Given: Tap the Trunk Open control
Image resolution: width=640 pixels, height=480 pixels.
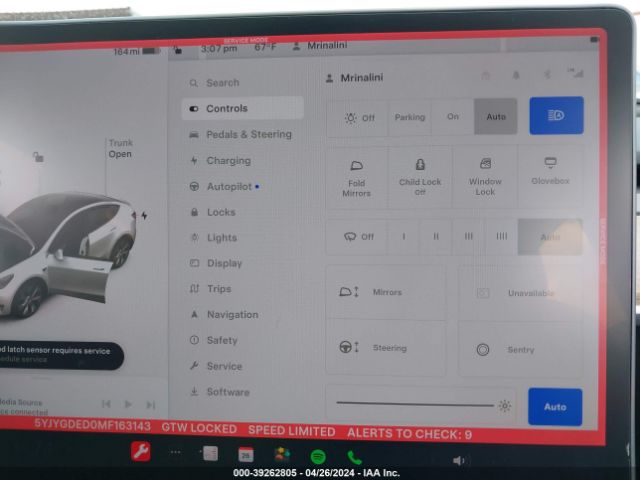Looking at the screenshot, I should [120, 149].
